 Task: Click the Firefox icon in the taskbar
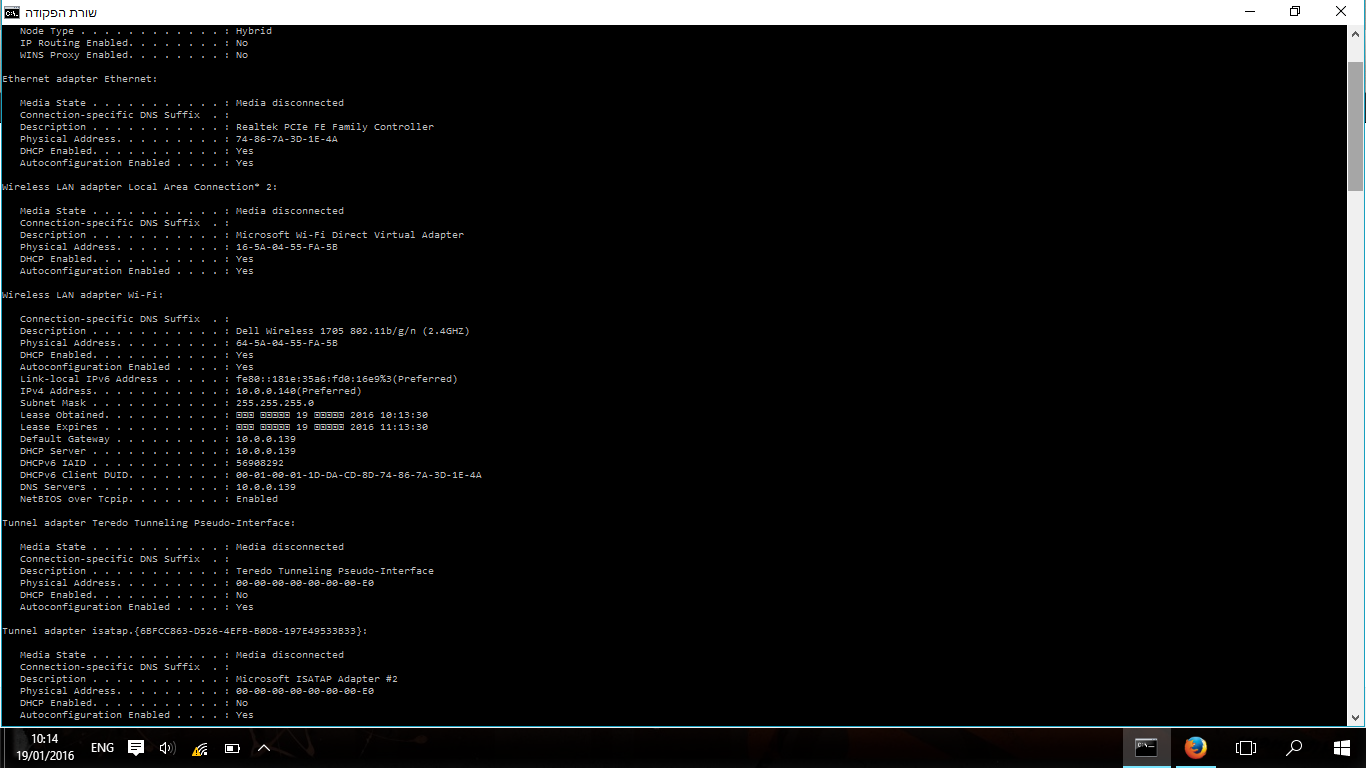pos(1195,747)
